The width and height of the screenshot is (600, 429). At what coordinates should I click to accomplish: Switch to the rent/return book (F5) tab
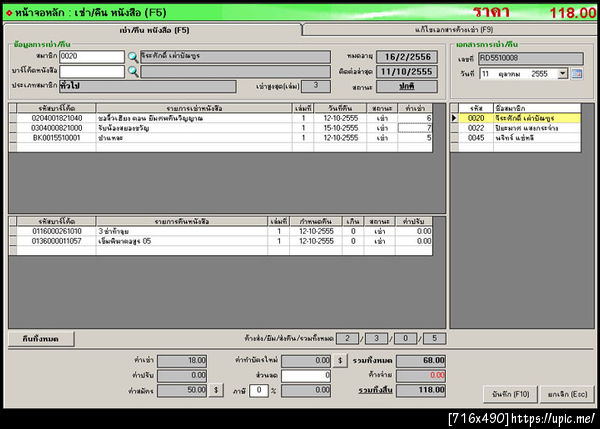(x=154, y=30)
